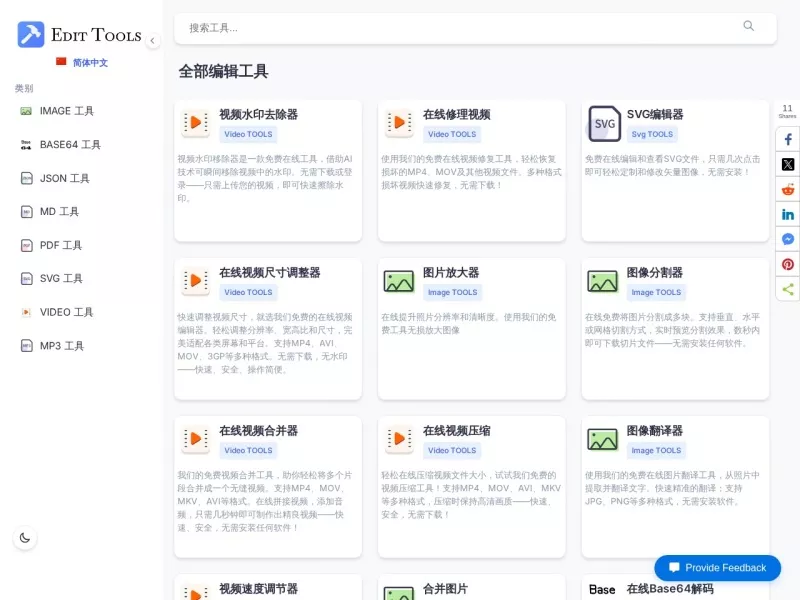Click the search magnifier icon

pos(748,26)
